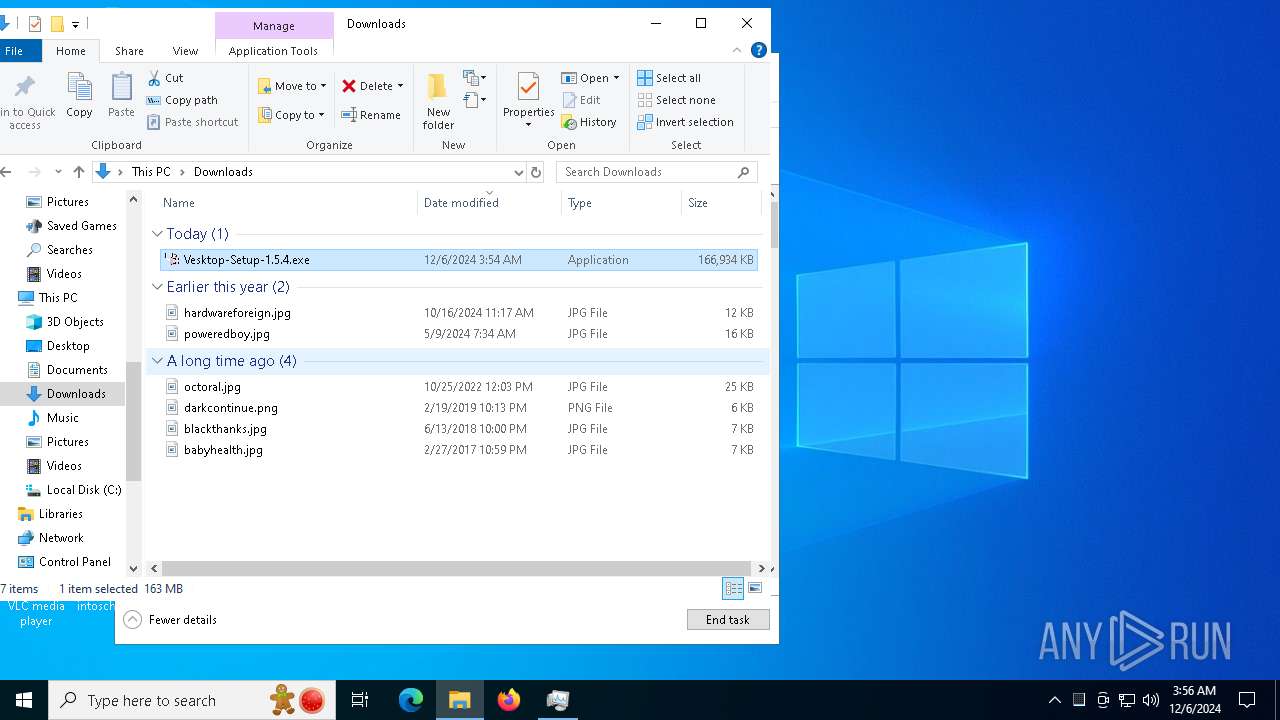Click the search magnifier in Search Downloads
1280x720 pixels.
(743, 172)
